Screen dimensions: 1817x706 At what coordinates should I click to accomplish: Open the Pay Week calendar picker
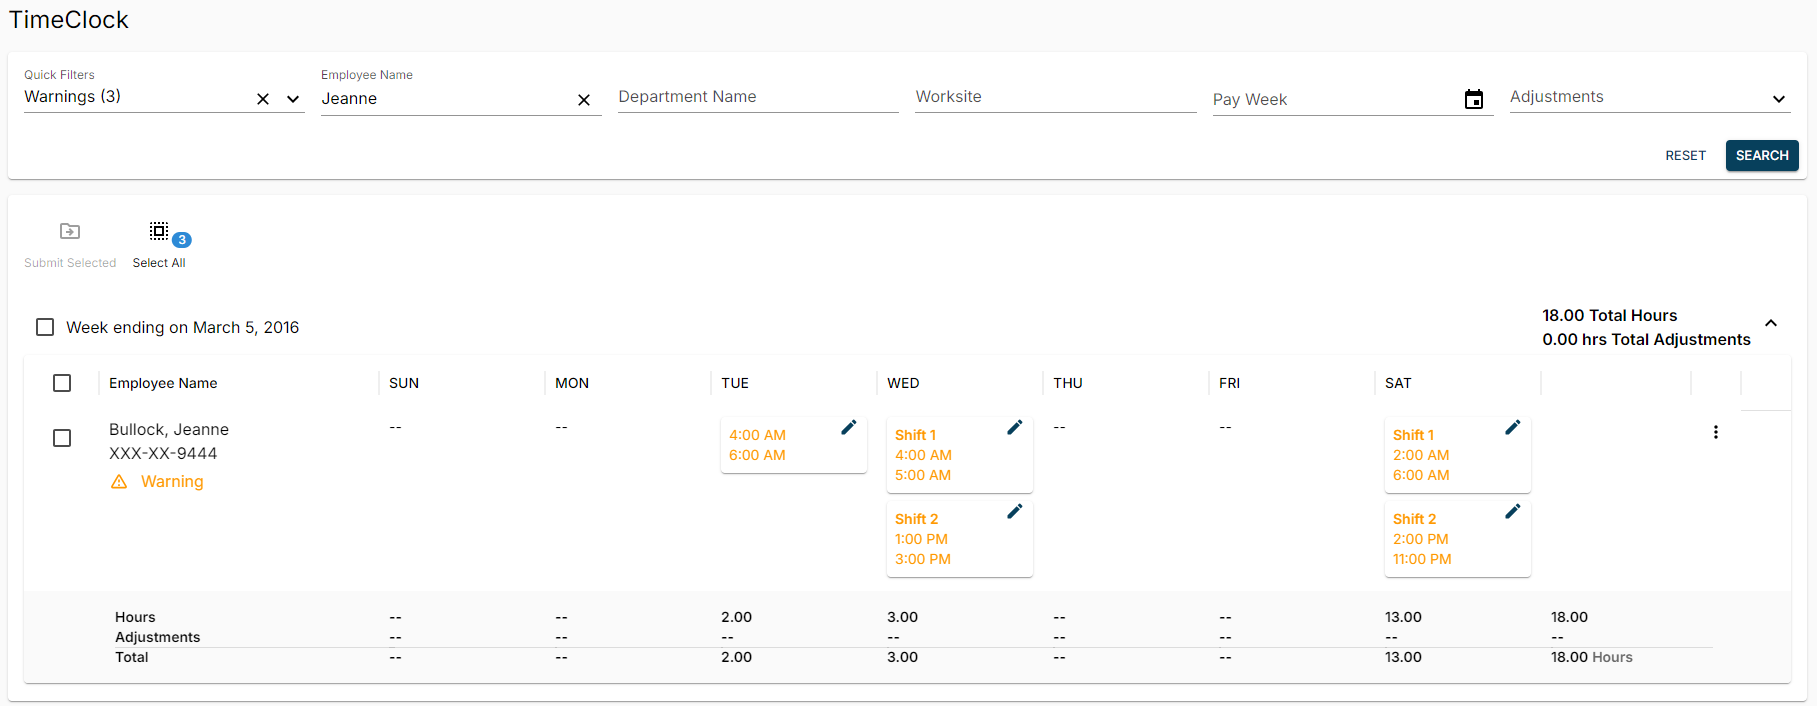tap(1473, 99)
